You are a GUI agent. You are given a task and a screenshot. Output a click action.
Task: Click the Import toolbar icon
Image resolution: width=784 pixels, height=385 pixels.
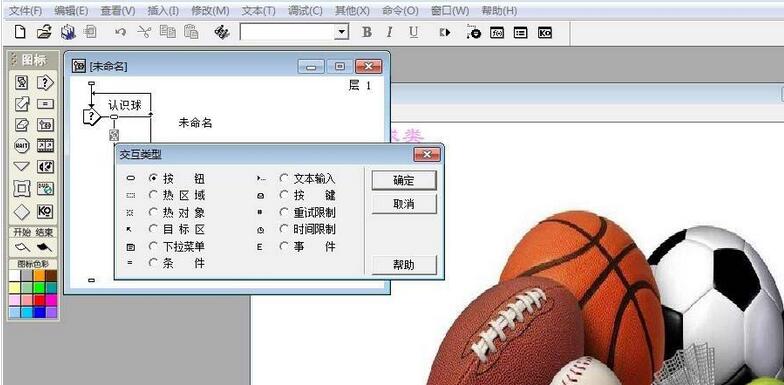(x=90, y=32)
